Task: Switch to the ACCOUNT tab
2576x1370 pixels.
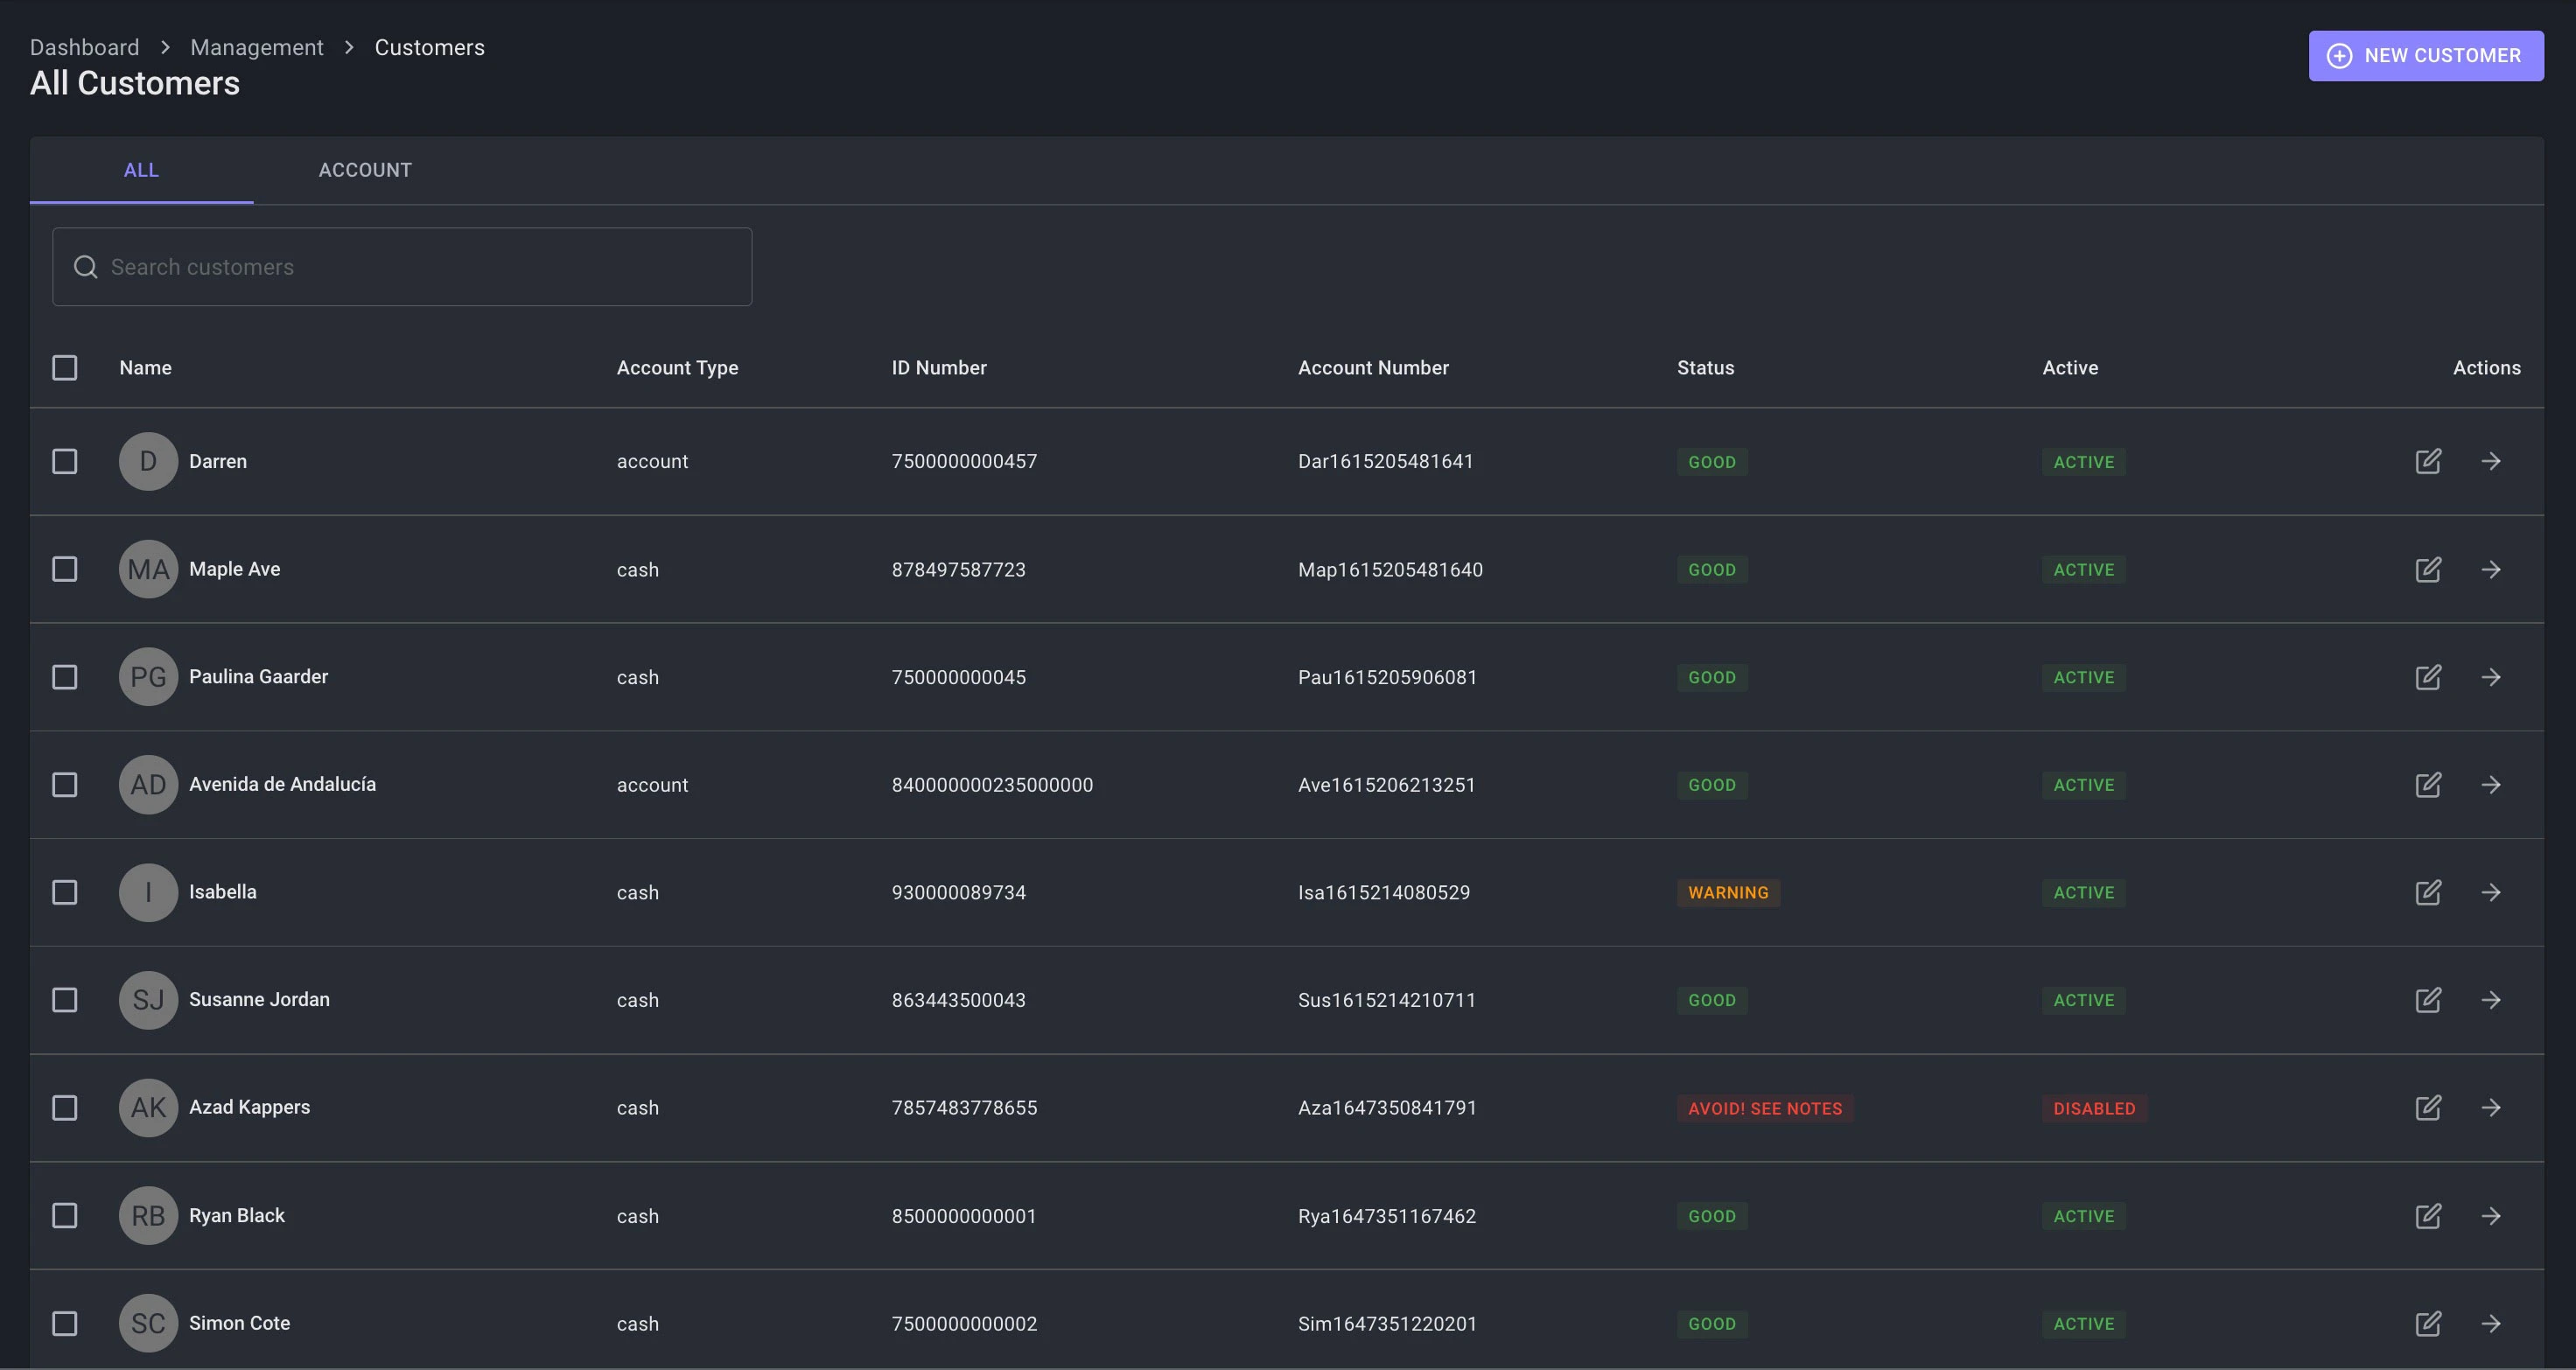Action: [365, 170]
